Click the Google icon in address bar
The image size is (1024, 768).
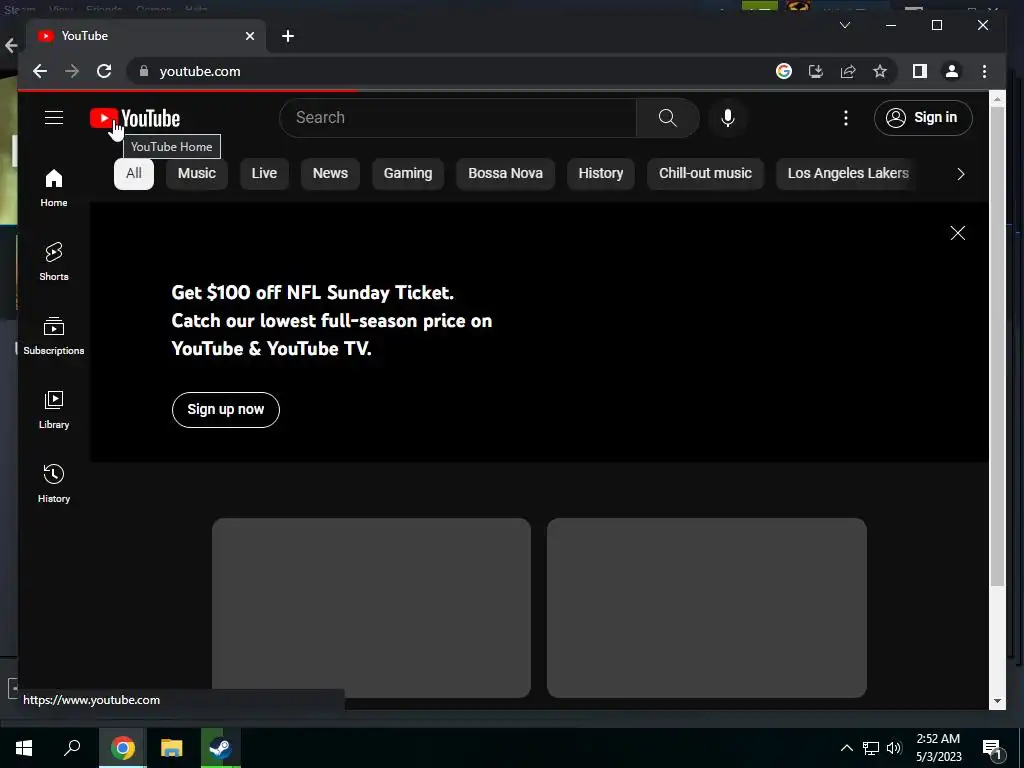point(784,71)
